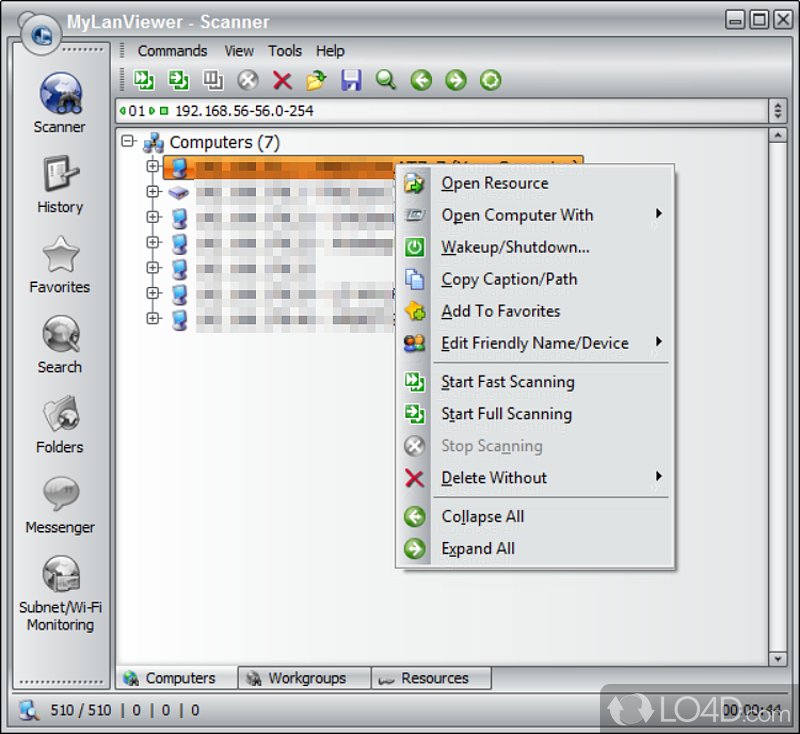Switch to the Resources tab
The height and width of the screenshot is (734, 800).
click(x=434, y=678)
